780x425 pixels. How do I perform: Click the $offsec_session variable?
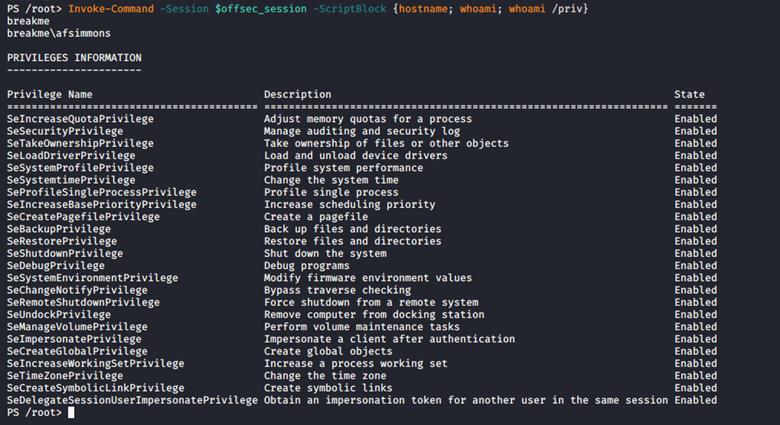point(255,8)
